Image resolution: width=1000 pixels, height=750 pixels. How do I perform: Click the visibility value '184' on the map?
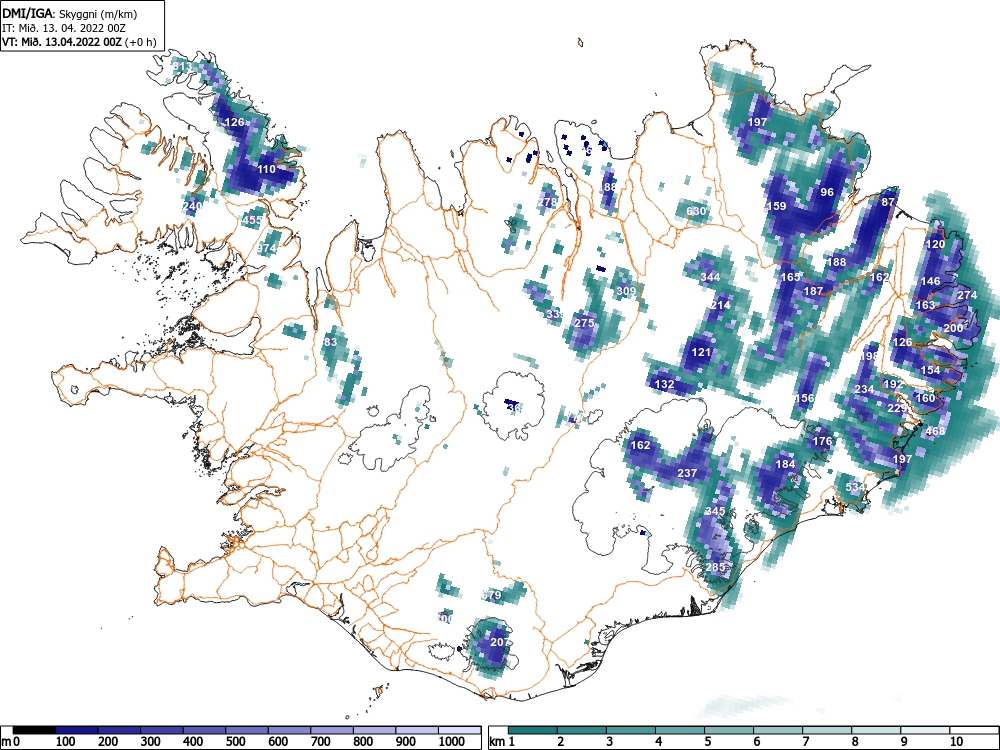point(785,464)
